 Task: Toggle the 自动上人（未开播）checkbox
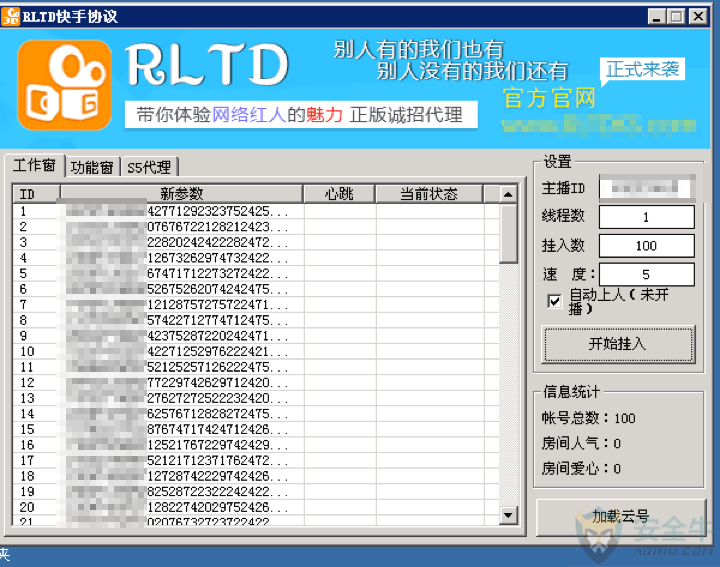click(x=555, y=301)
